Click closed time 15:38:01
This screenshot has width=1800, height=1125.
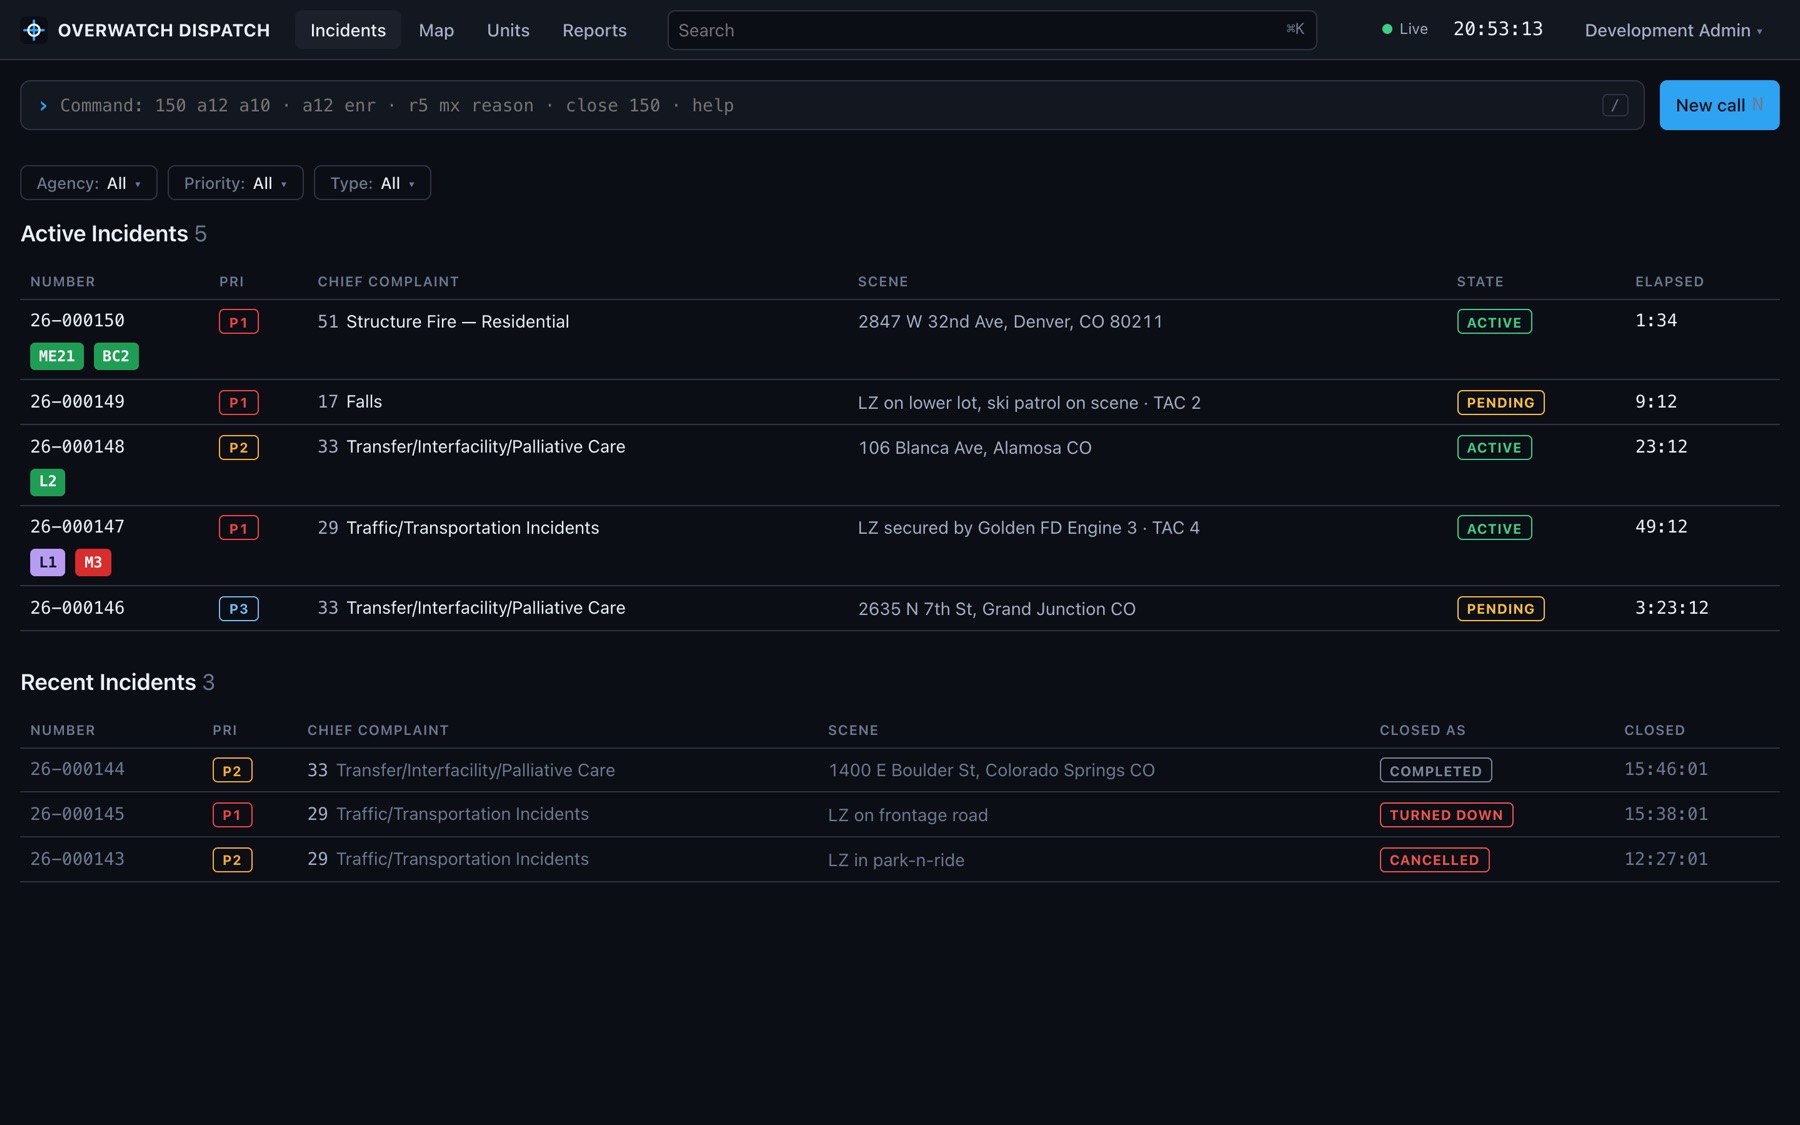1666,814
